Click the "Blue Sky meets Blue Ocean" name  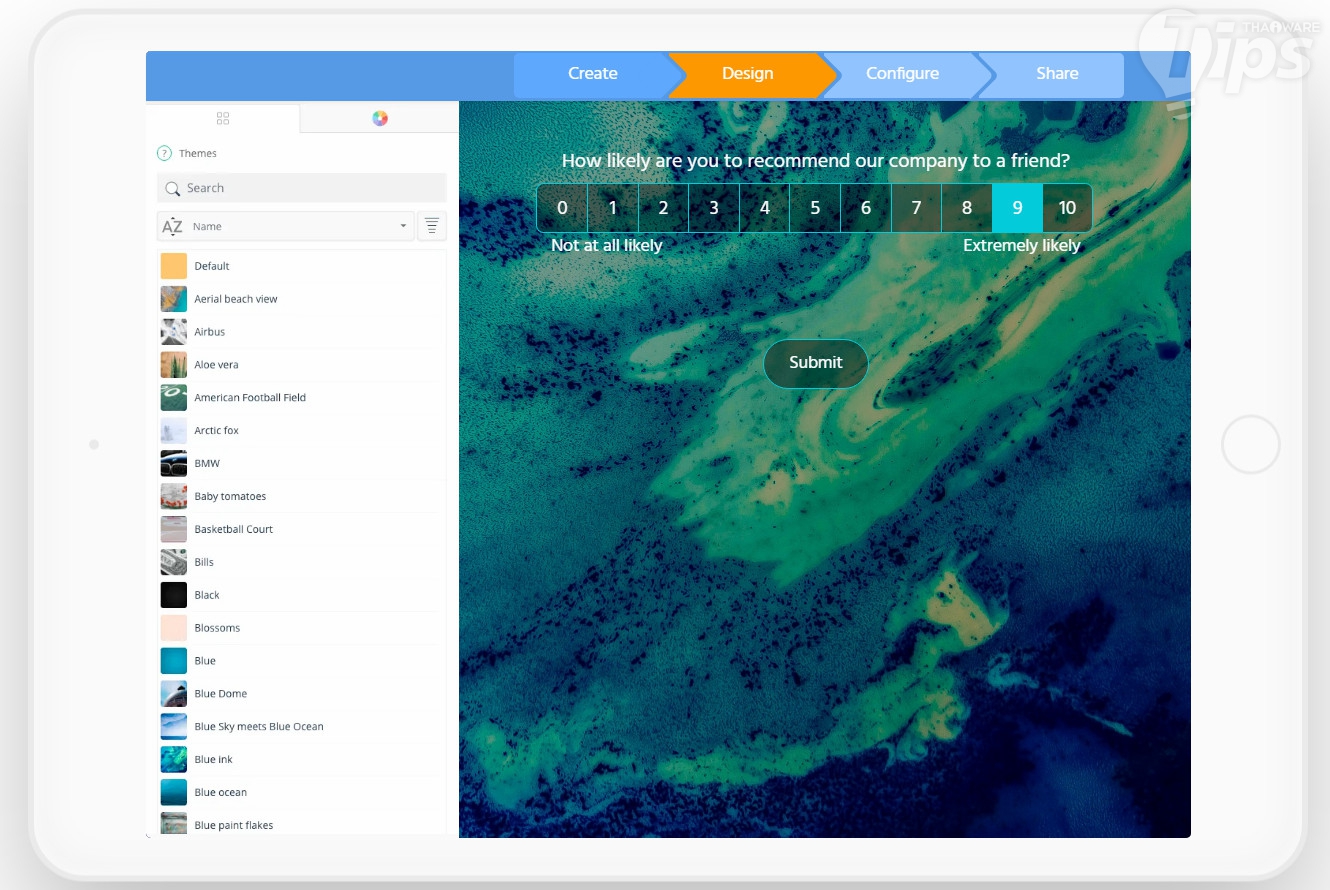(259, 727)
